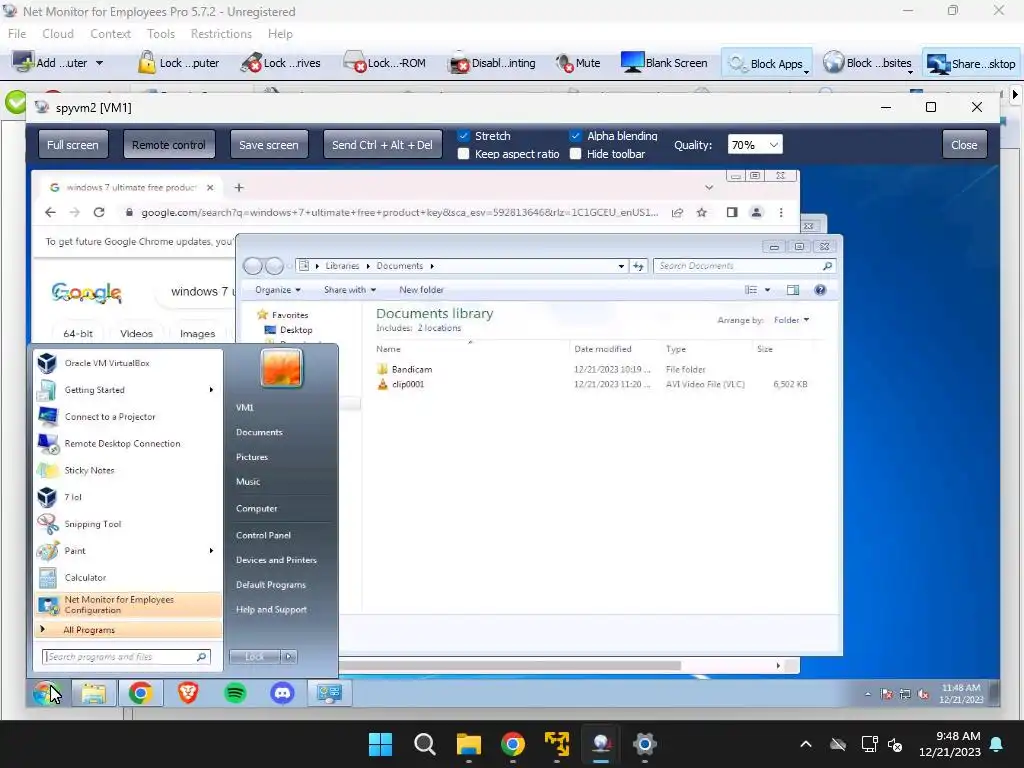The image size is (1024, 768).
Task: Open Tools menu
Action: (x=161, y=33)
